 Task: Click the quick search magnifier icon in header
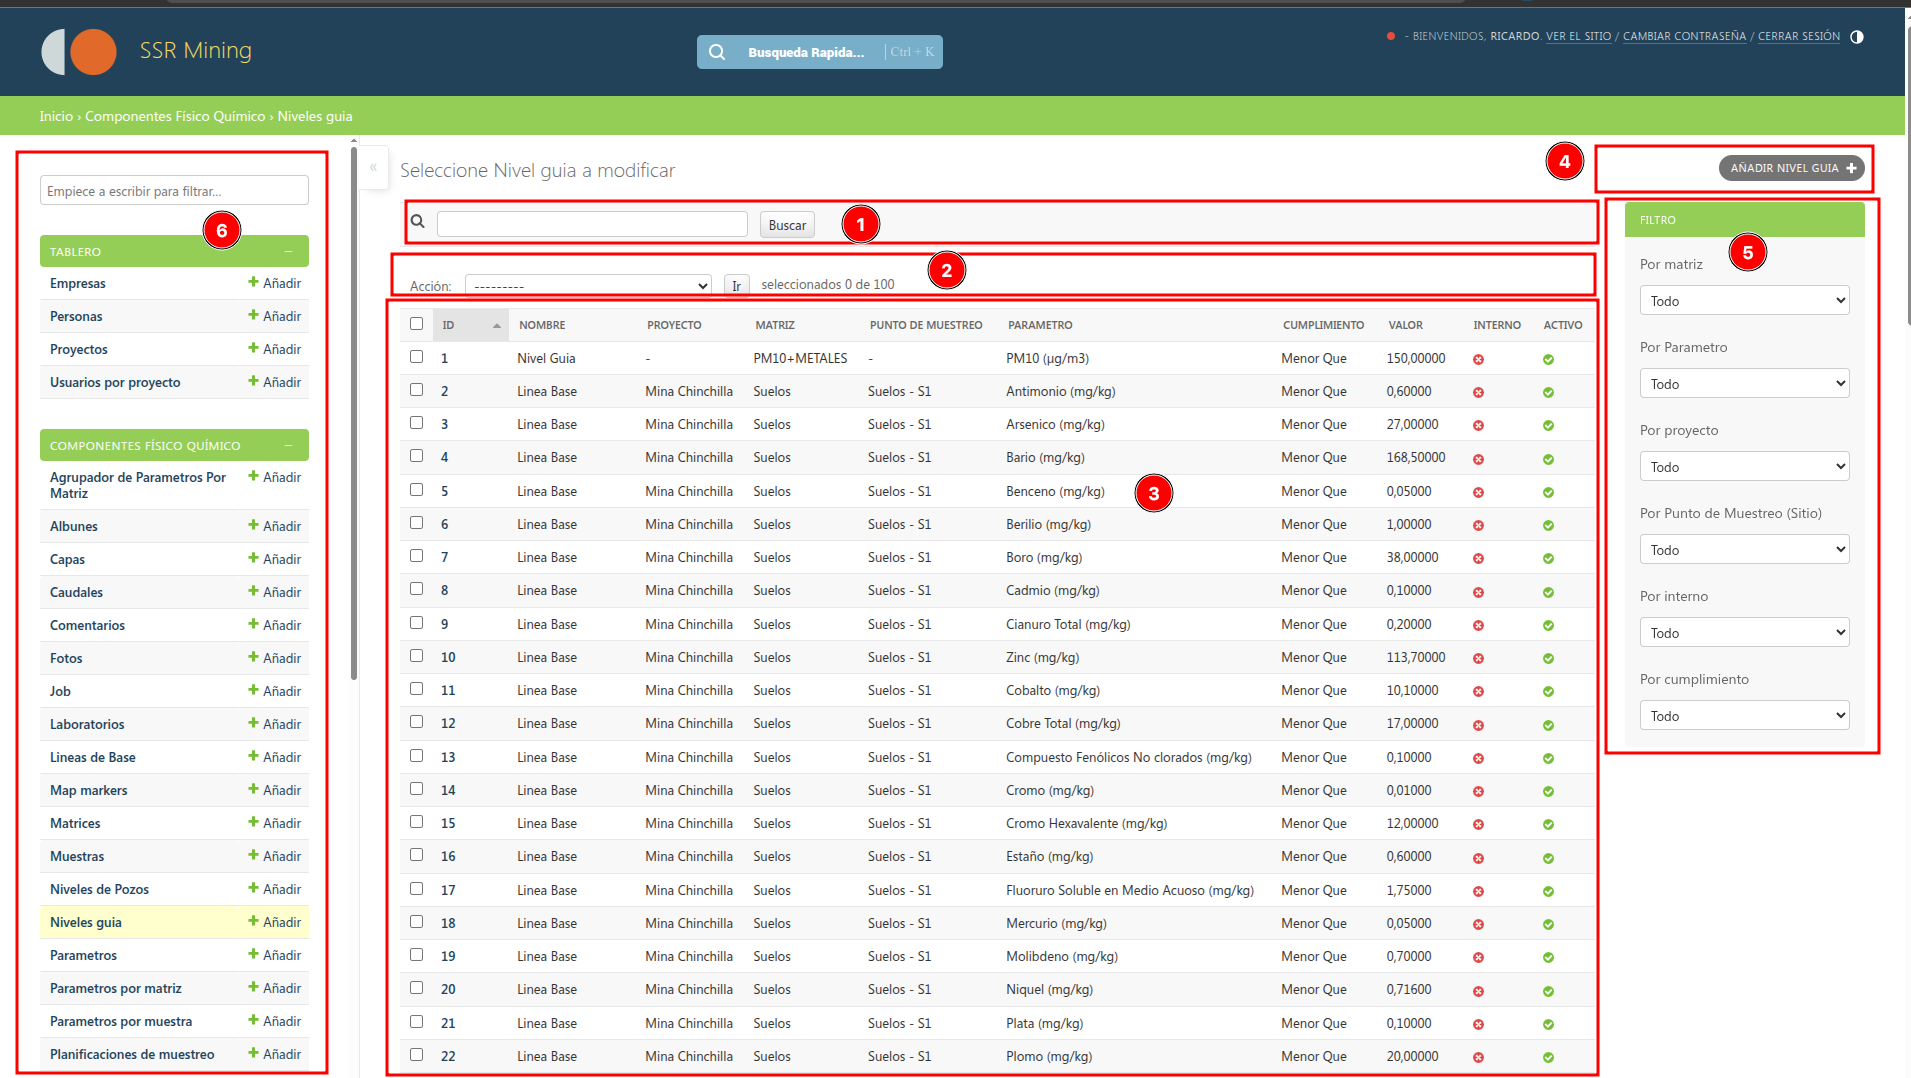click(718, 51)
